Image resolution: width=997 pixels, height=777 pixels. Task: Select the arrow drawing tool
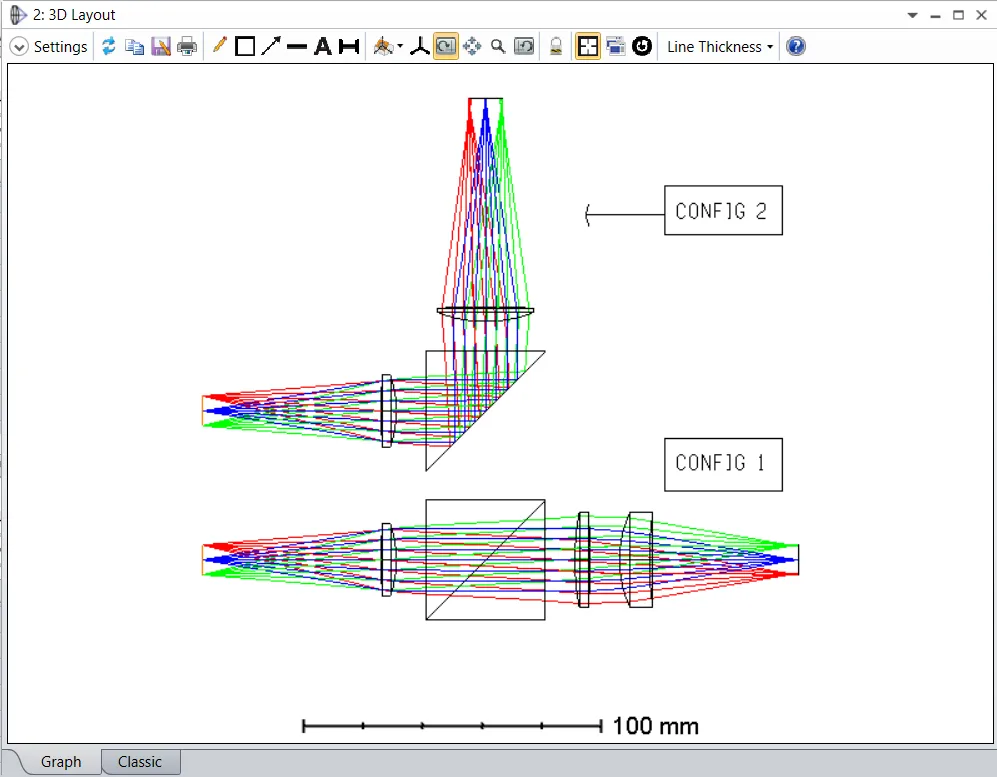coord(271,47)
